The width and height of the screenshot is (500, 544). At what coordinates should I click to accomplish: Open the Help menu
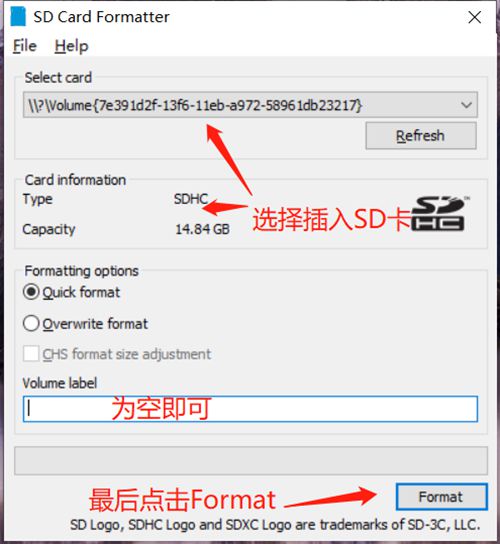(x=71, y=46)
